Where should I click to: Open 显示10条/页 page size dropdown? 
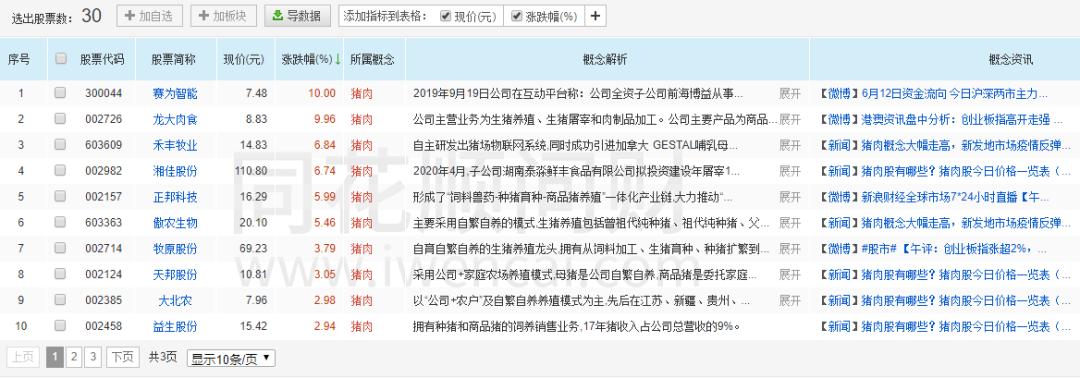(x=231, y=358)
